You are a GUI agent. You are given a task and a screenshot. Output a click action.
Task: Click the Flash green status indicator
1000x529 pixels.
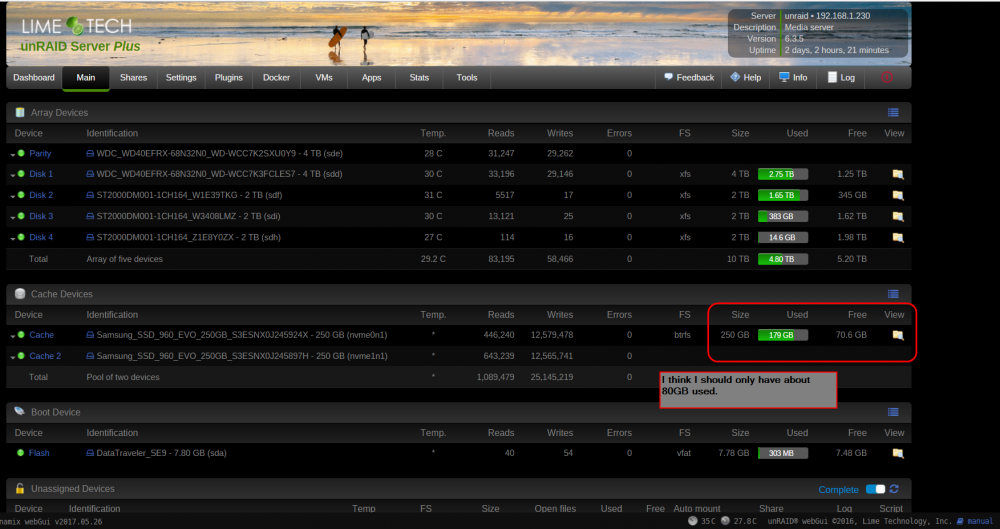tap(20, 452)
